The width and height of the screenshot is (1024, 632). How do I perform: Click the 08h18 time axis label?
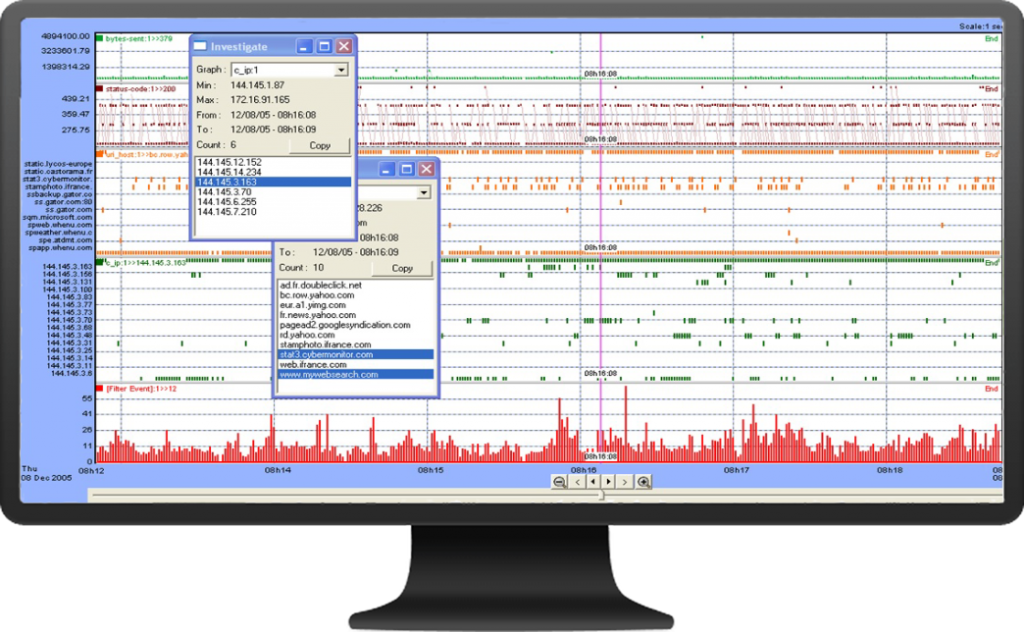(889, 470)
